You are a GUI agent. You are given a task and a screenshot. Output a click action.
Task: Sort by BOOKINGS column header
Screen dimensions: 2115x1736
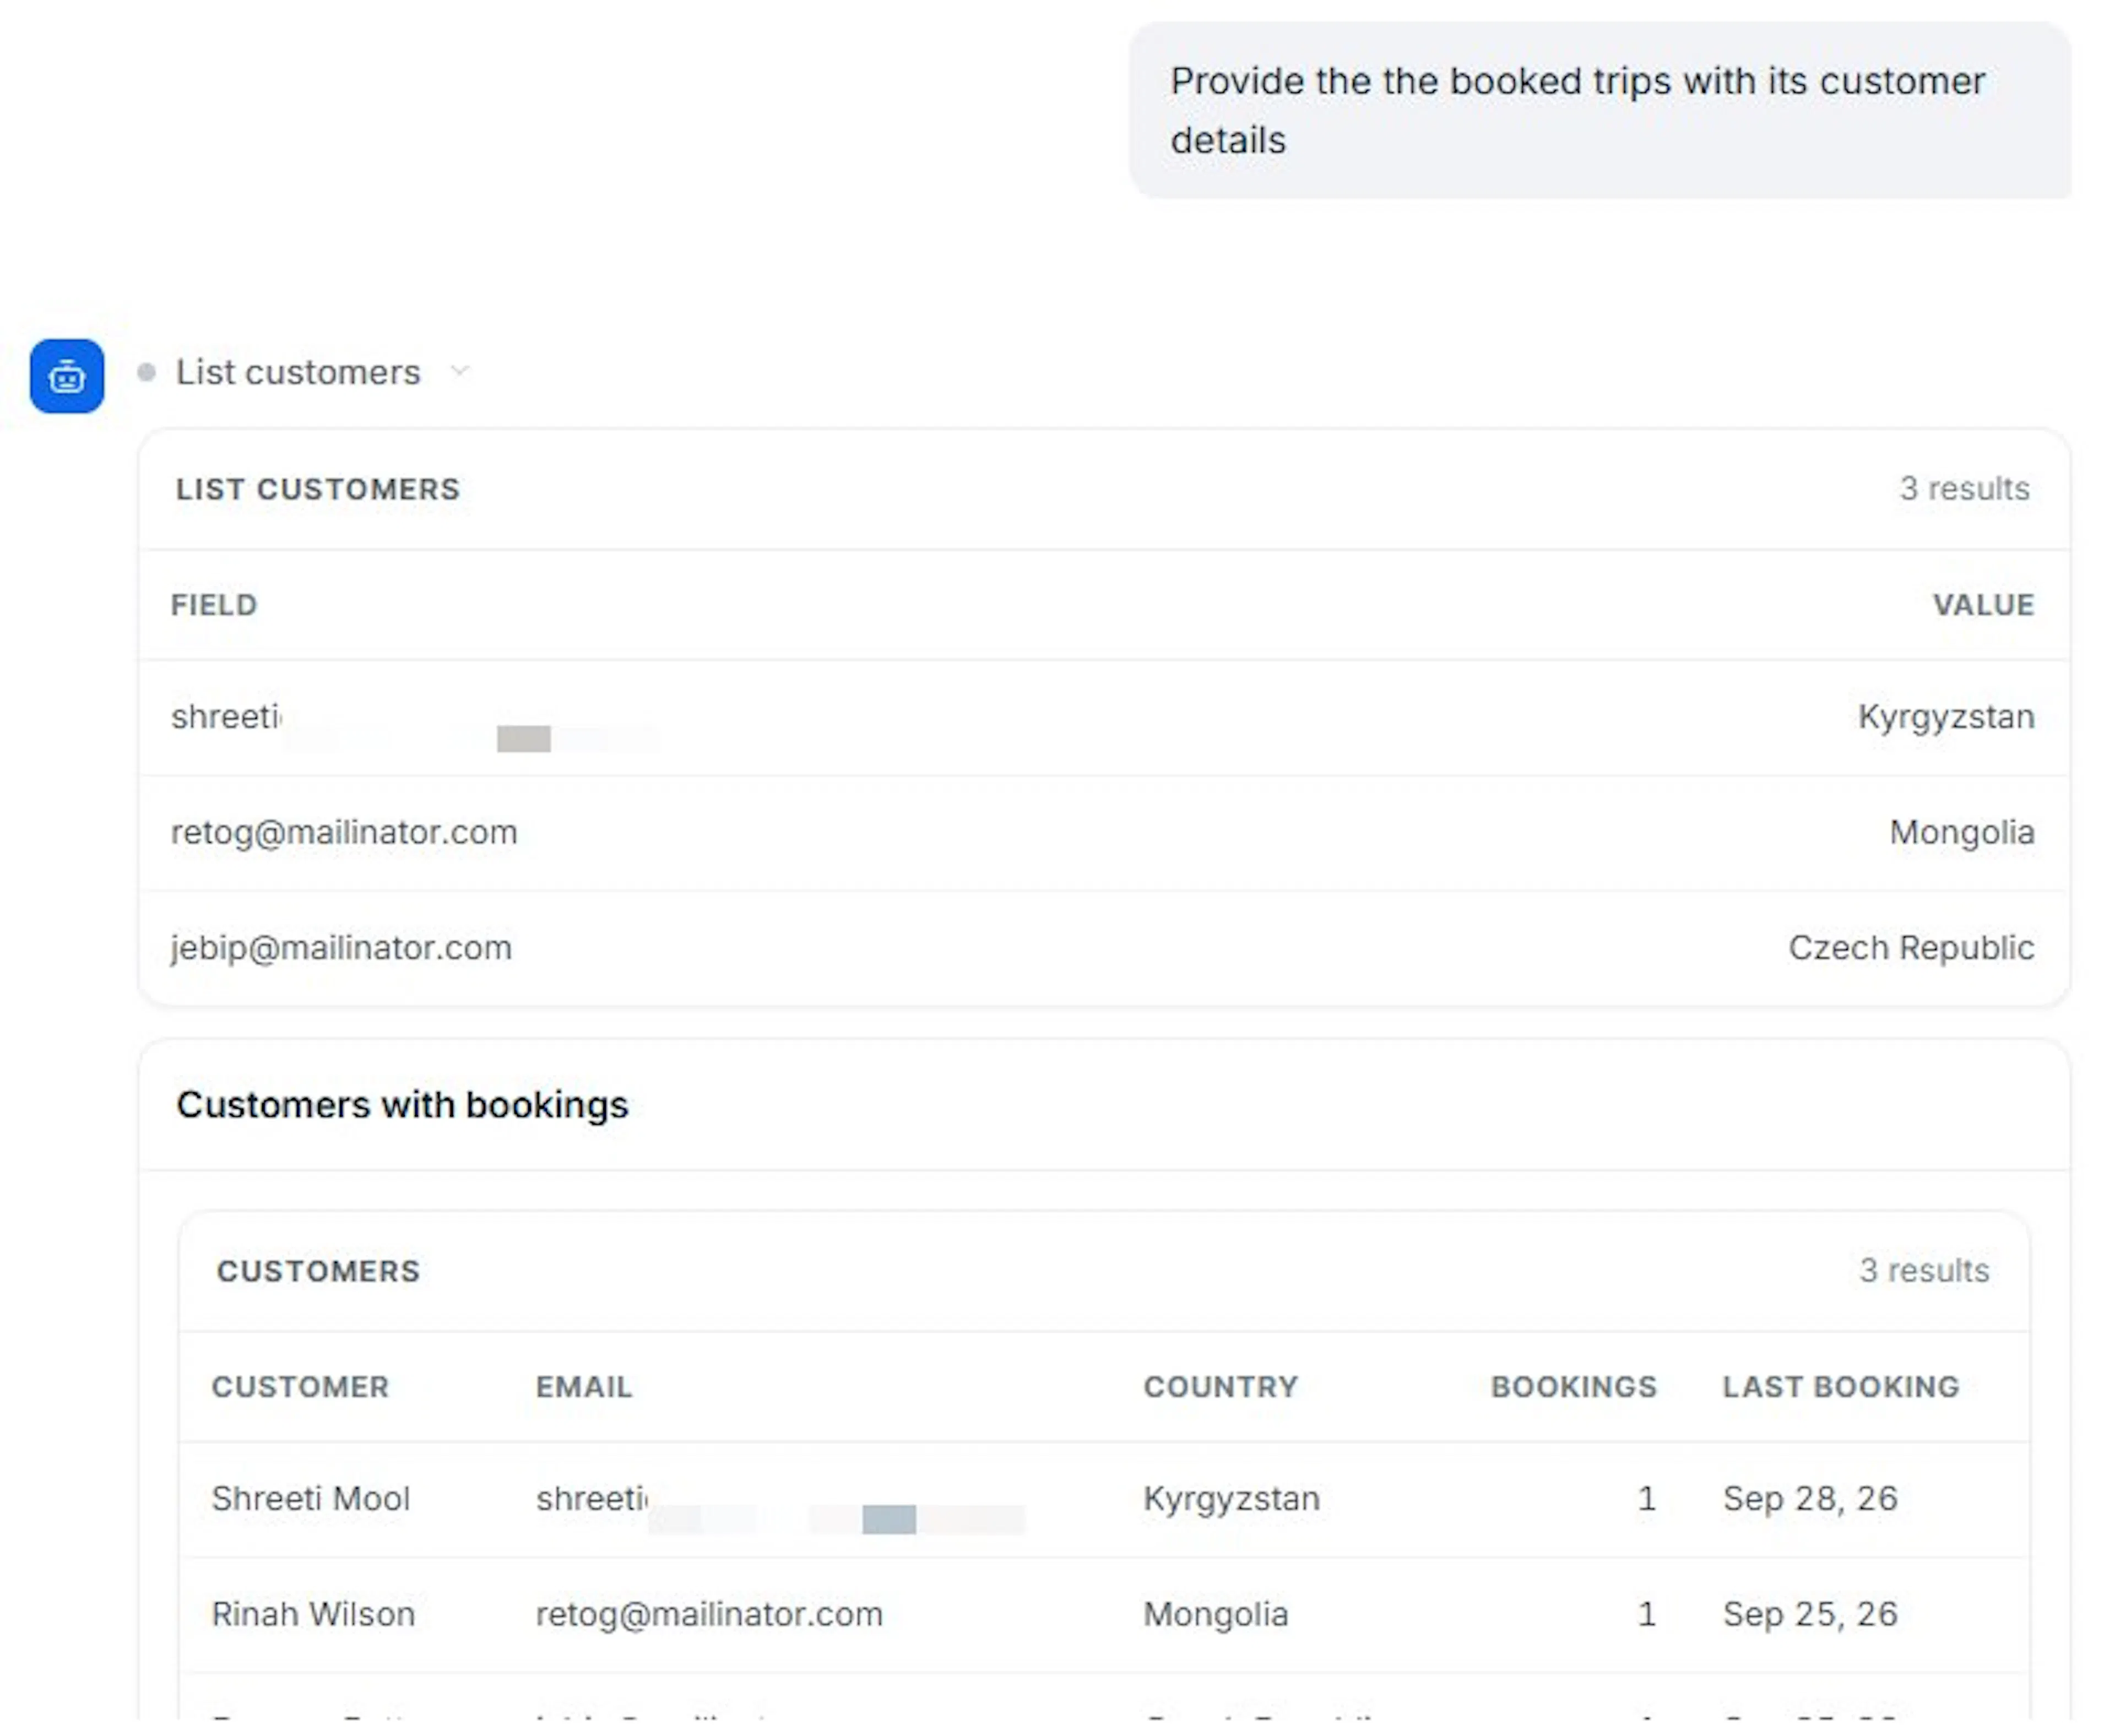(1574, 1387)
